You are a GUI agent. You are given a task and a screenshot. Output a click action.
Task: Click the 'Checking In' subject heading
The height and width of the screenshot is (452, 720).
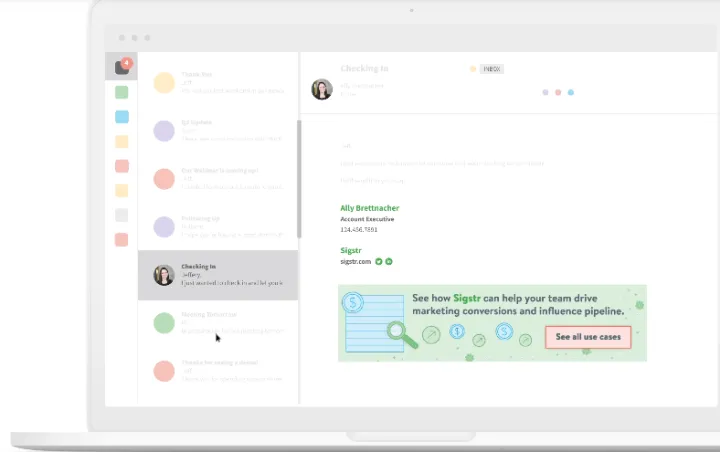pyautogui.click(x=364, y=68)
